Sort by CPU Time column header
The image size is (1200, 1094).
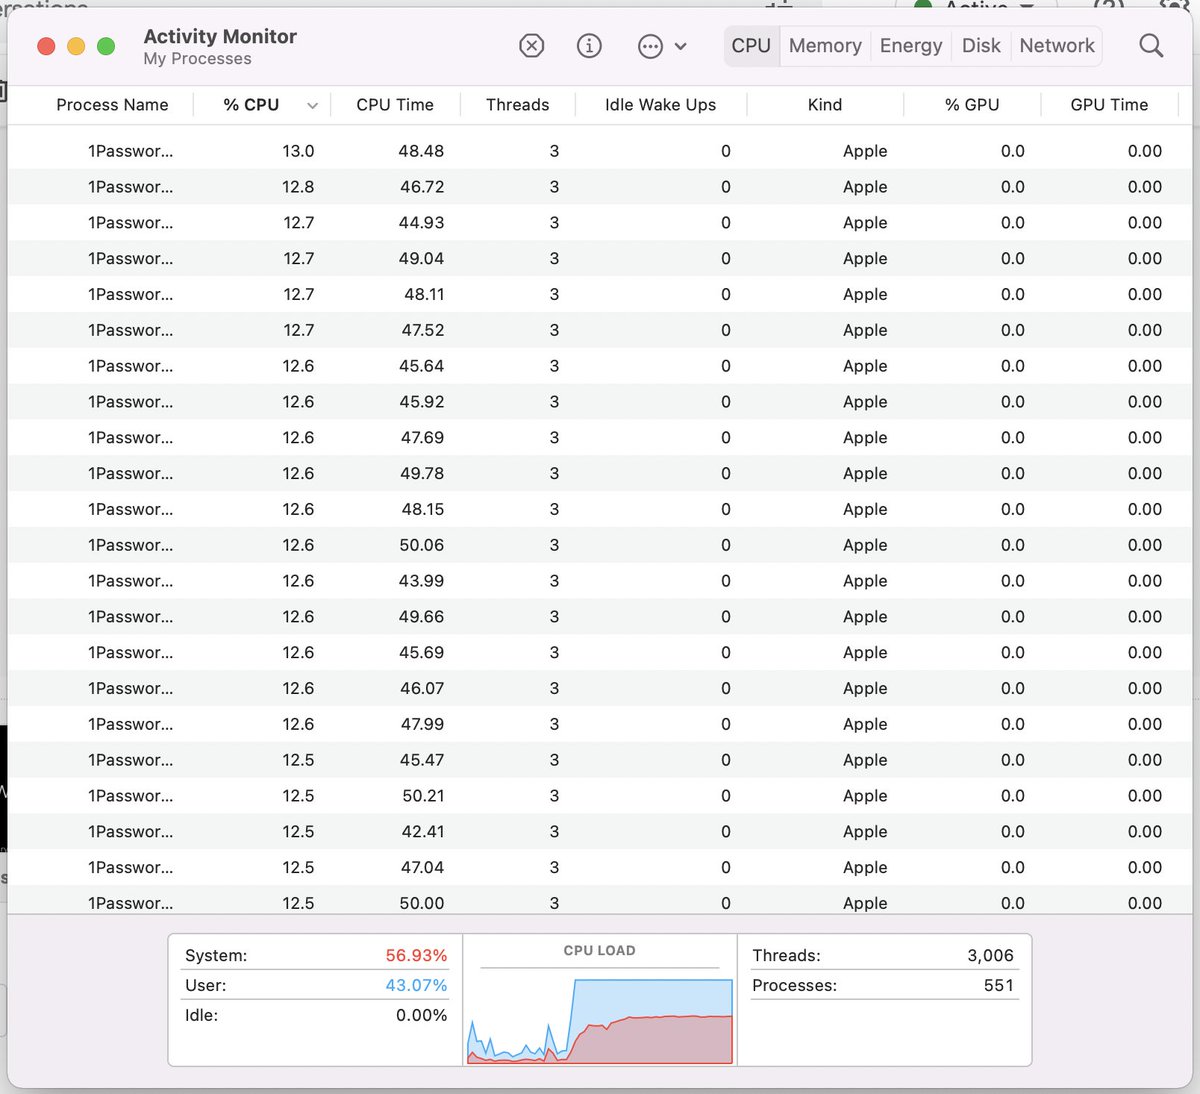click(x=395, y=105)
